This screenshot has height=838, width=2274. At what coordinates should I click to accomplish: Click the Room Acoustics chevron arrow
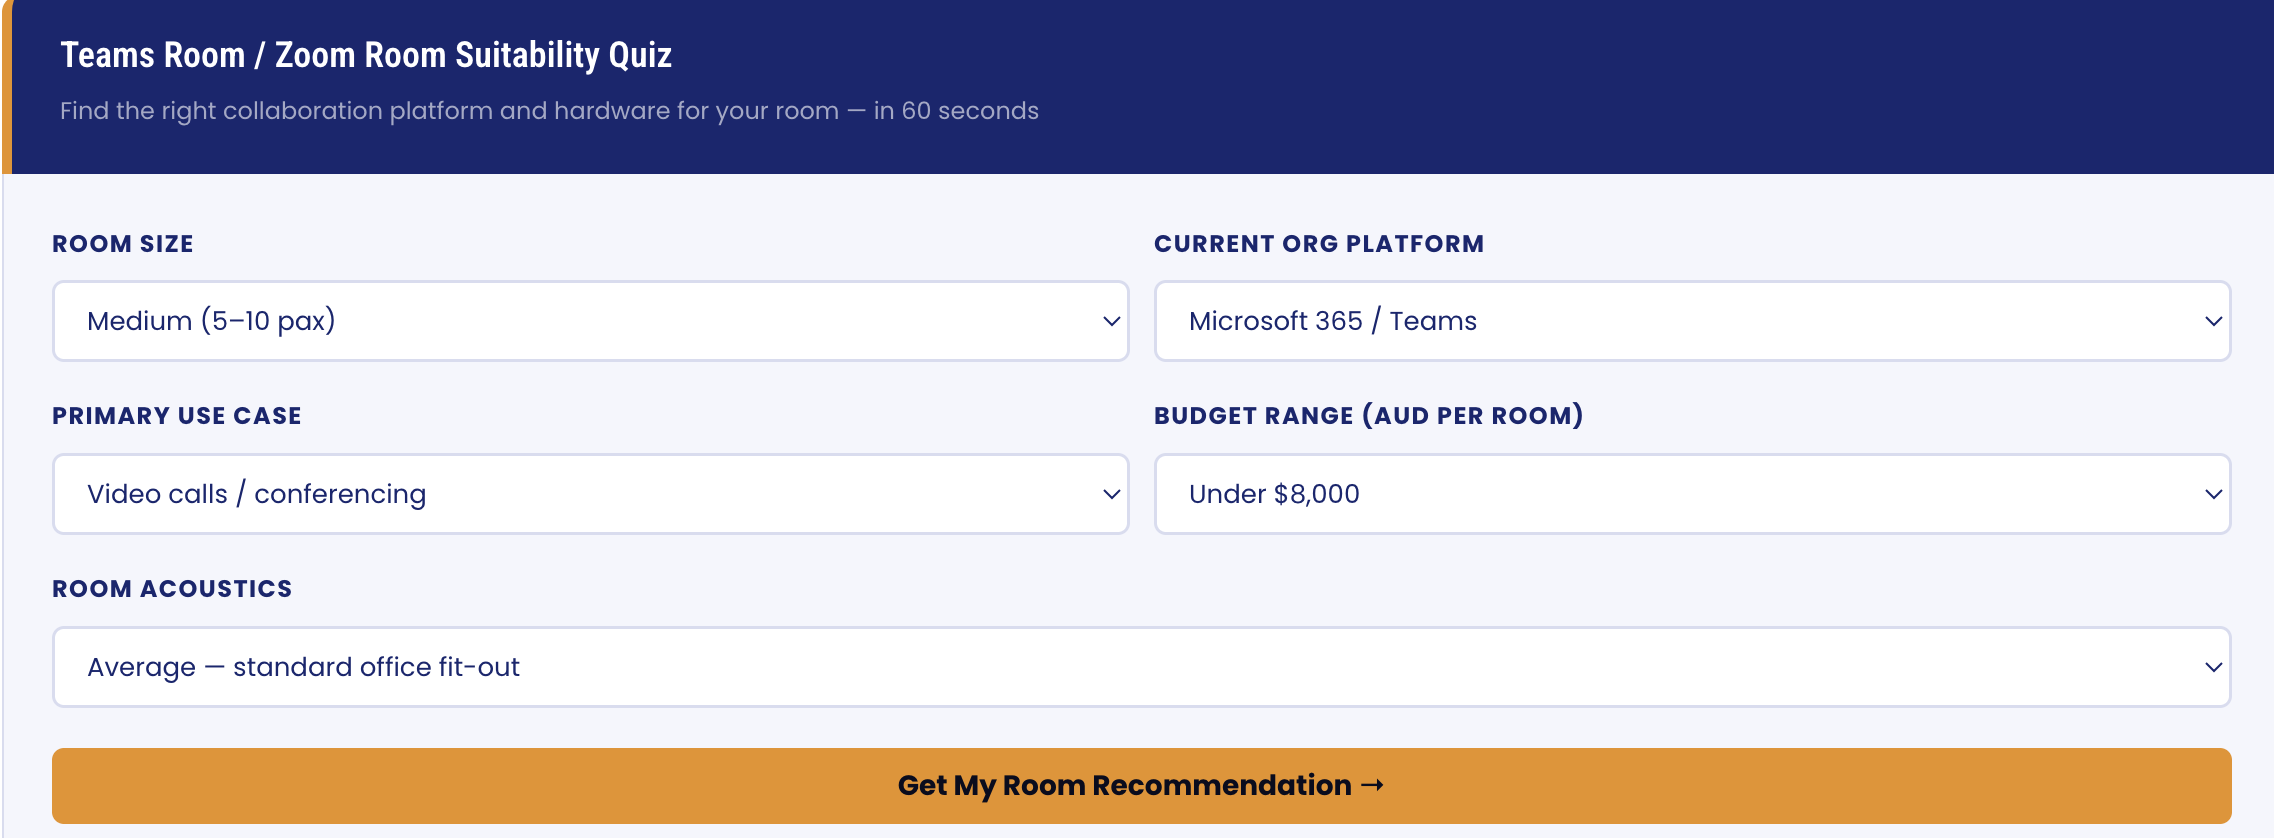(x=2213, y=667)
